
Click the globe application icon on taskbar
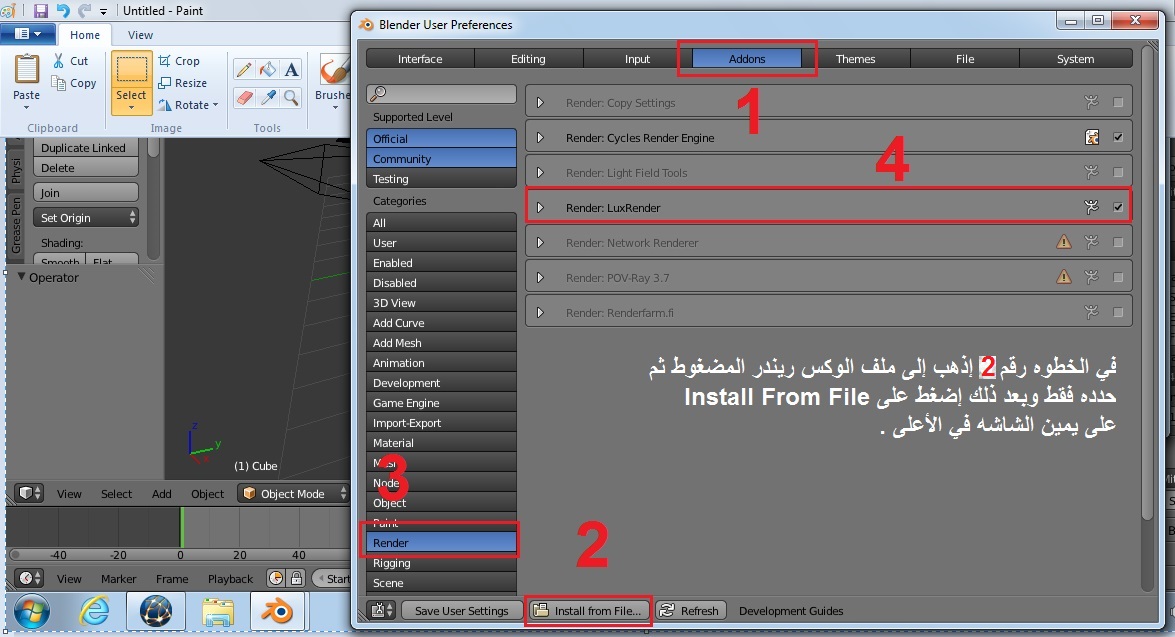pos(156,612)
